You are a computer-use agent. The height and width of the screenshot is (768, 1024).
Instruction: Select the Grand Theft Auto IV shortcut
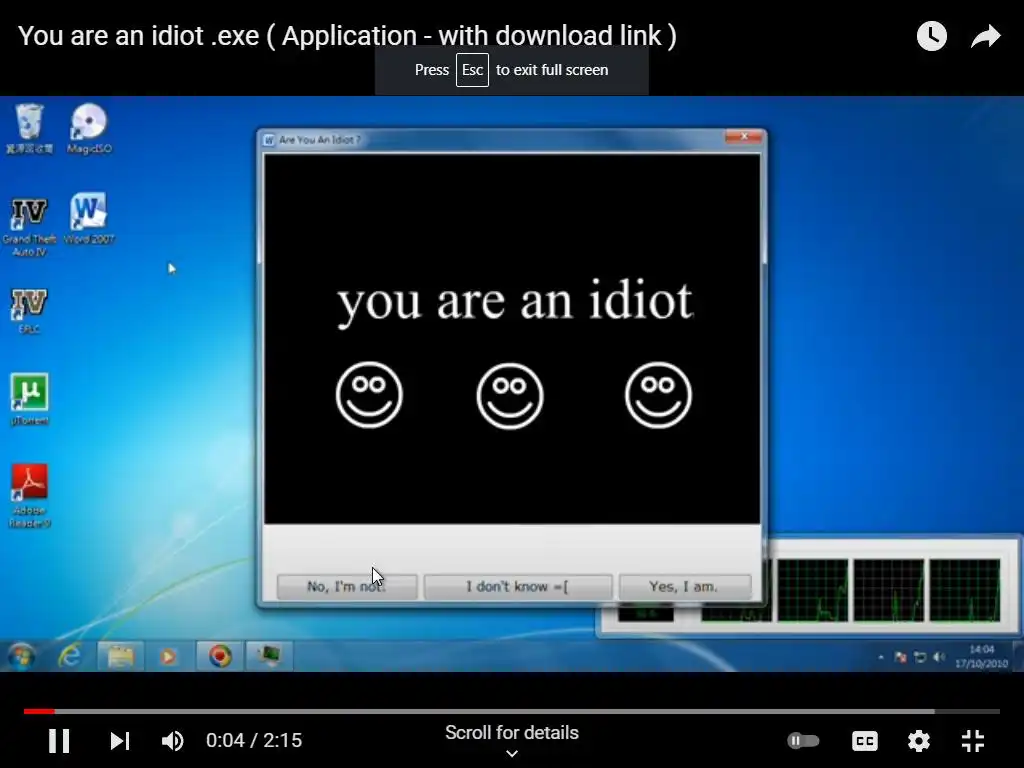coord(29,226)
